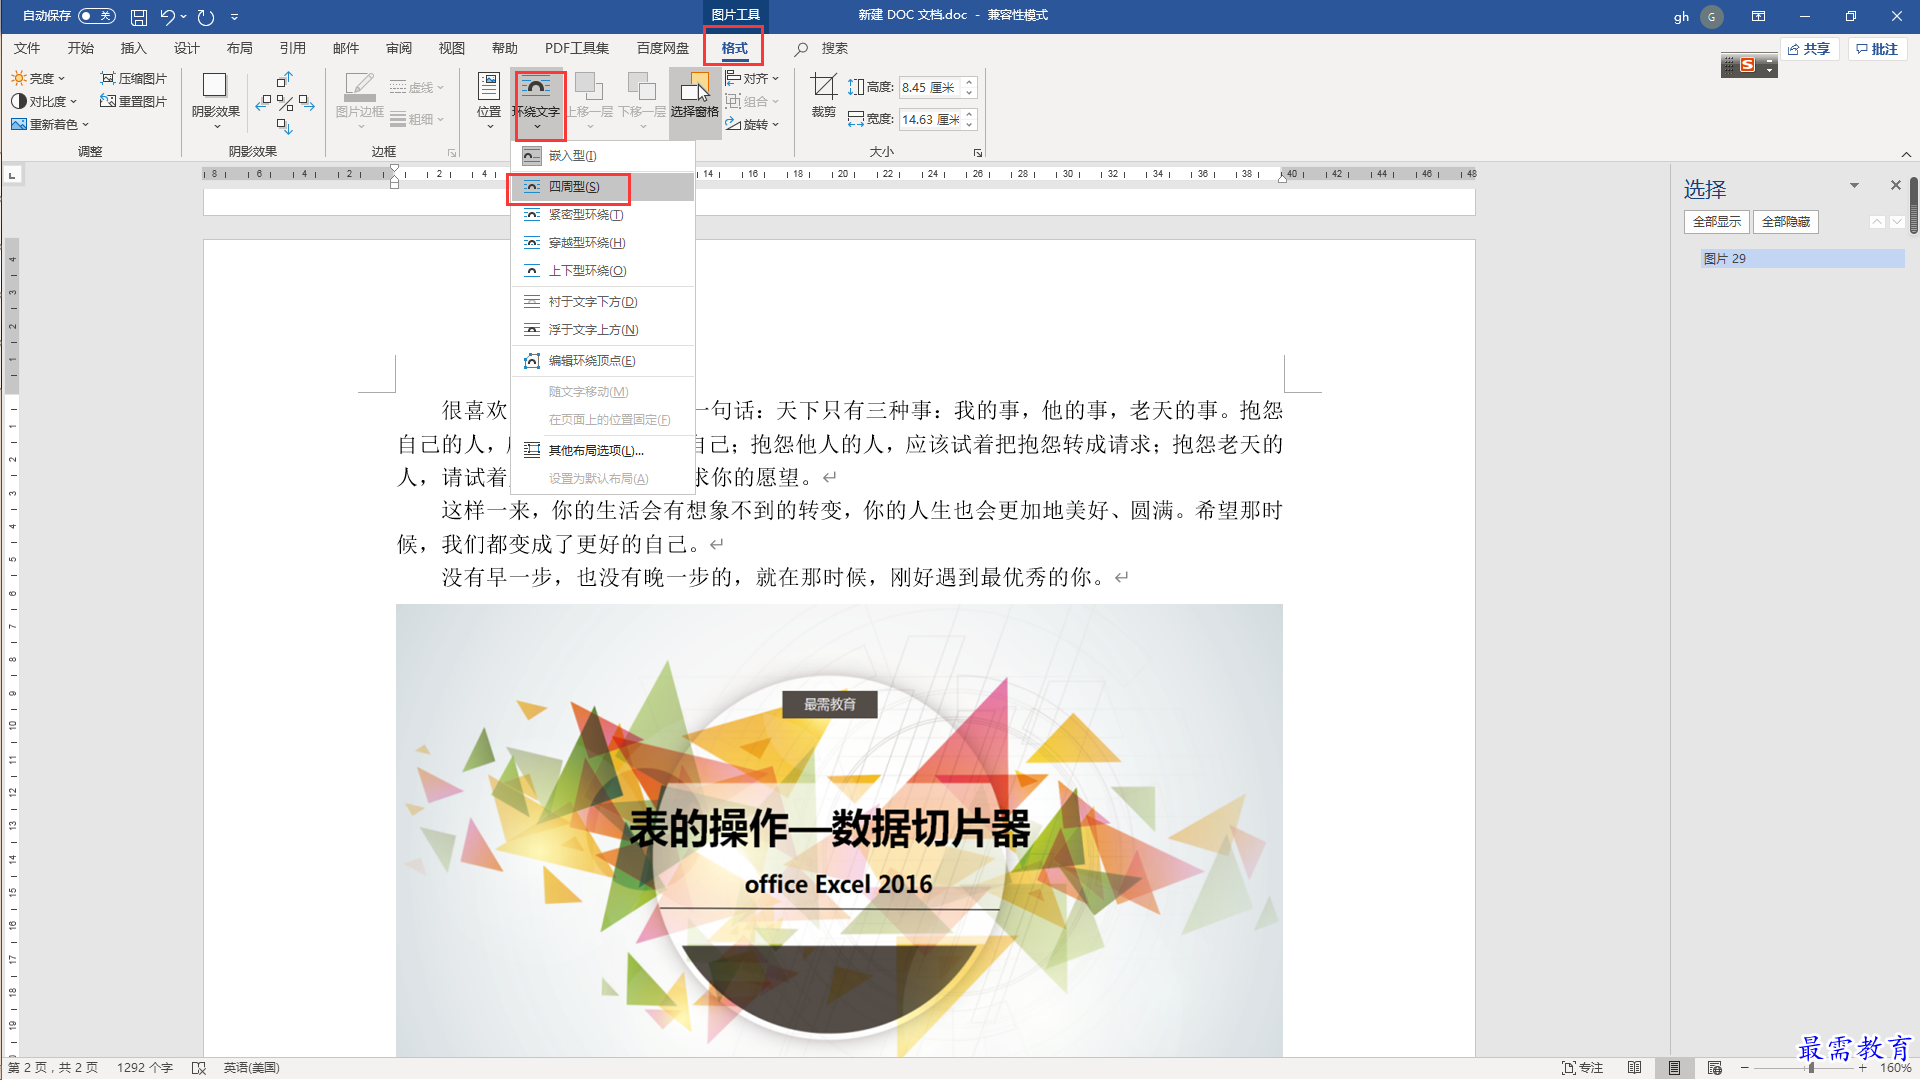Click the 宽度 width input field
This screenshot has height=1080, width=1920.
click(930, 119)
